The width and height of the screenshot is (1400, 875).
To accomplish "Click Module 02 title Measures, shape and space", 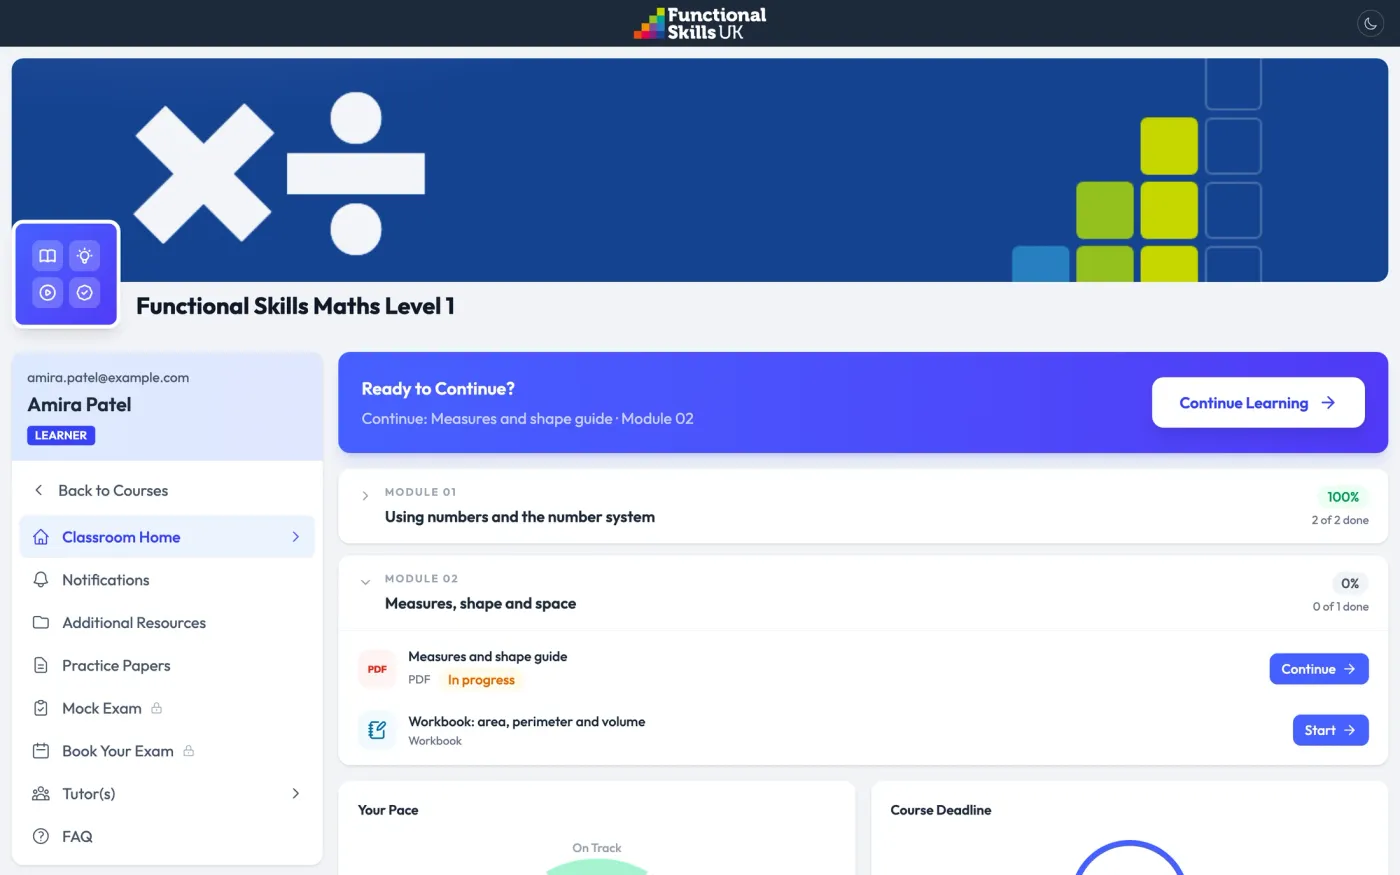I will coord(480,604).
